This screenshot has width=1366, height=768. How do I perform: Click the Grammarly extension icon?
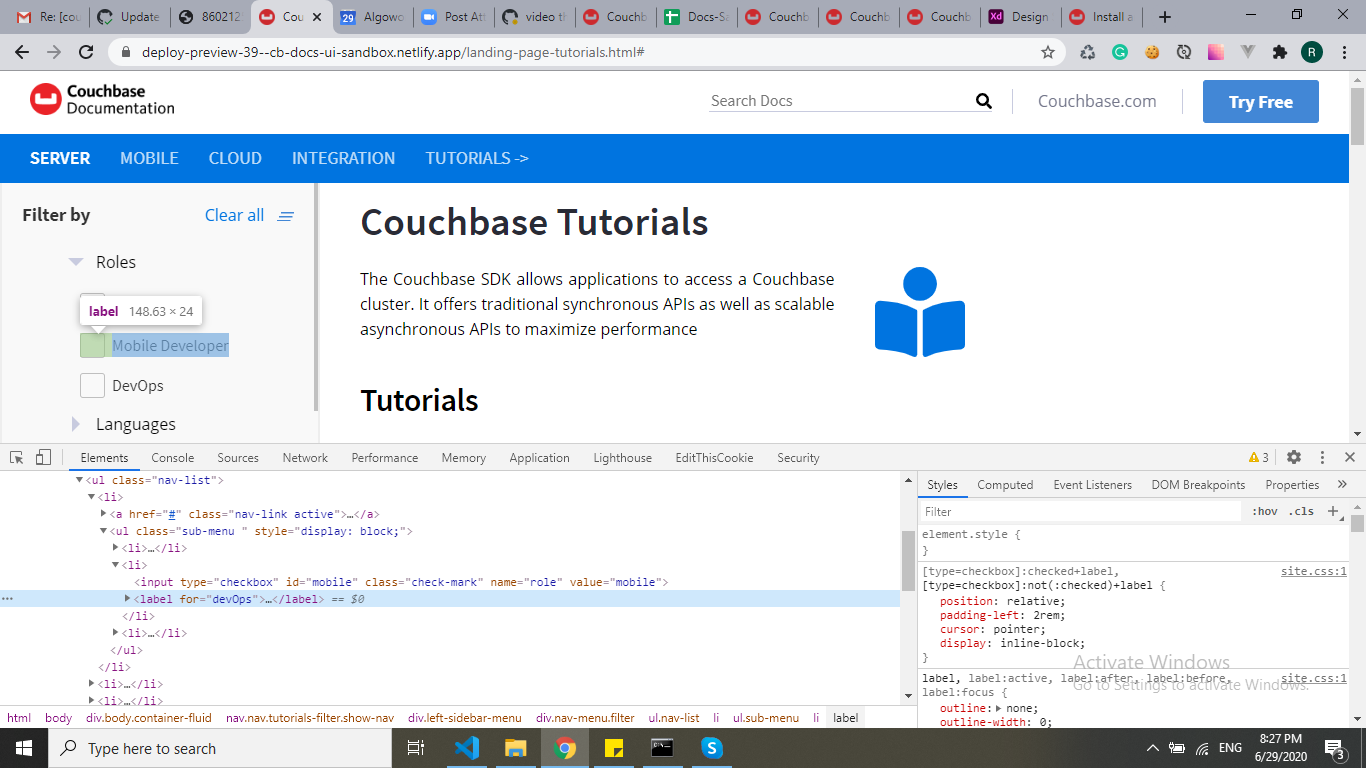(1120, 52)
